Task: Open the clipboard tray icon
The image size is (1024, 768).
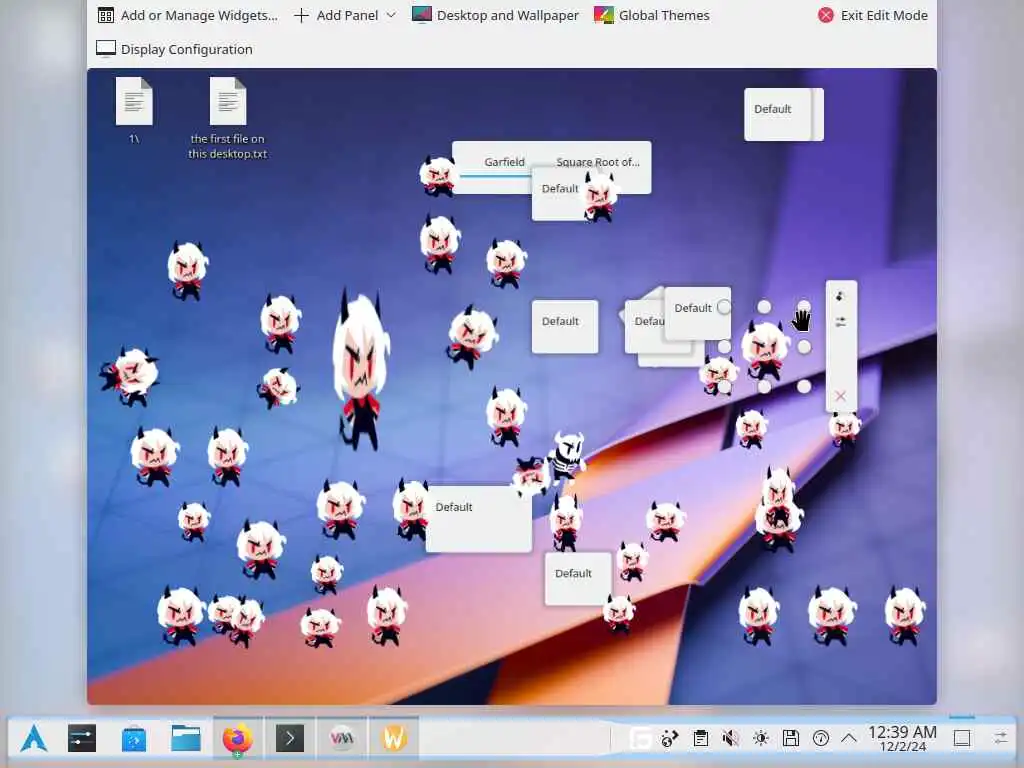Action: tap(701, 739)
